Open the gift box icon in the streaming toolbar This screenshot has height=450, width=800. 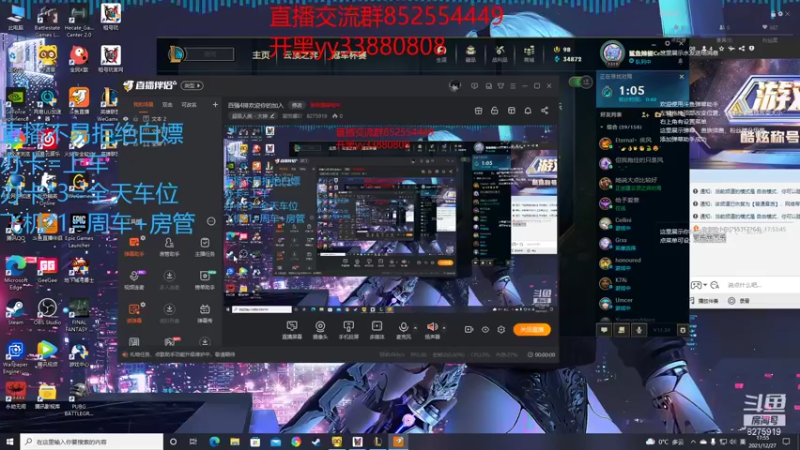point(478,111)
